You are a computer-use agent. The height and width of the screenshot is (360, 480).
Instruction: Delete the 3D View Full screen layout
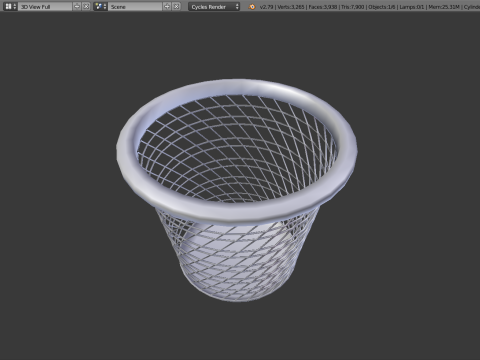click(86, 6)
